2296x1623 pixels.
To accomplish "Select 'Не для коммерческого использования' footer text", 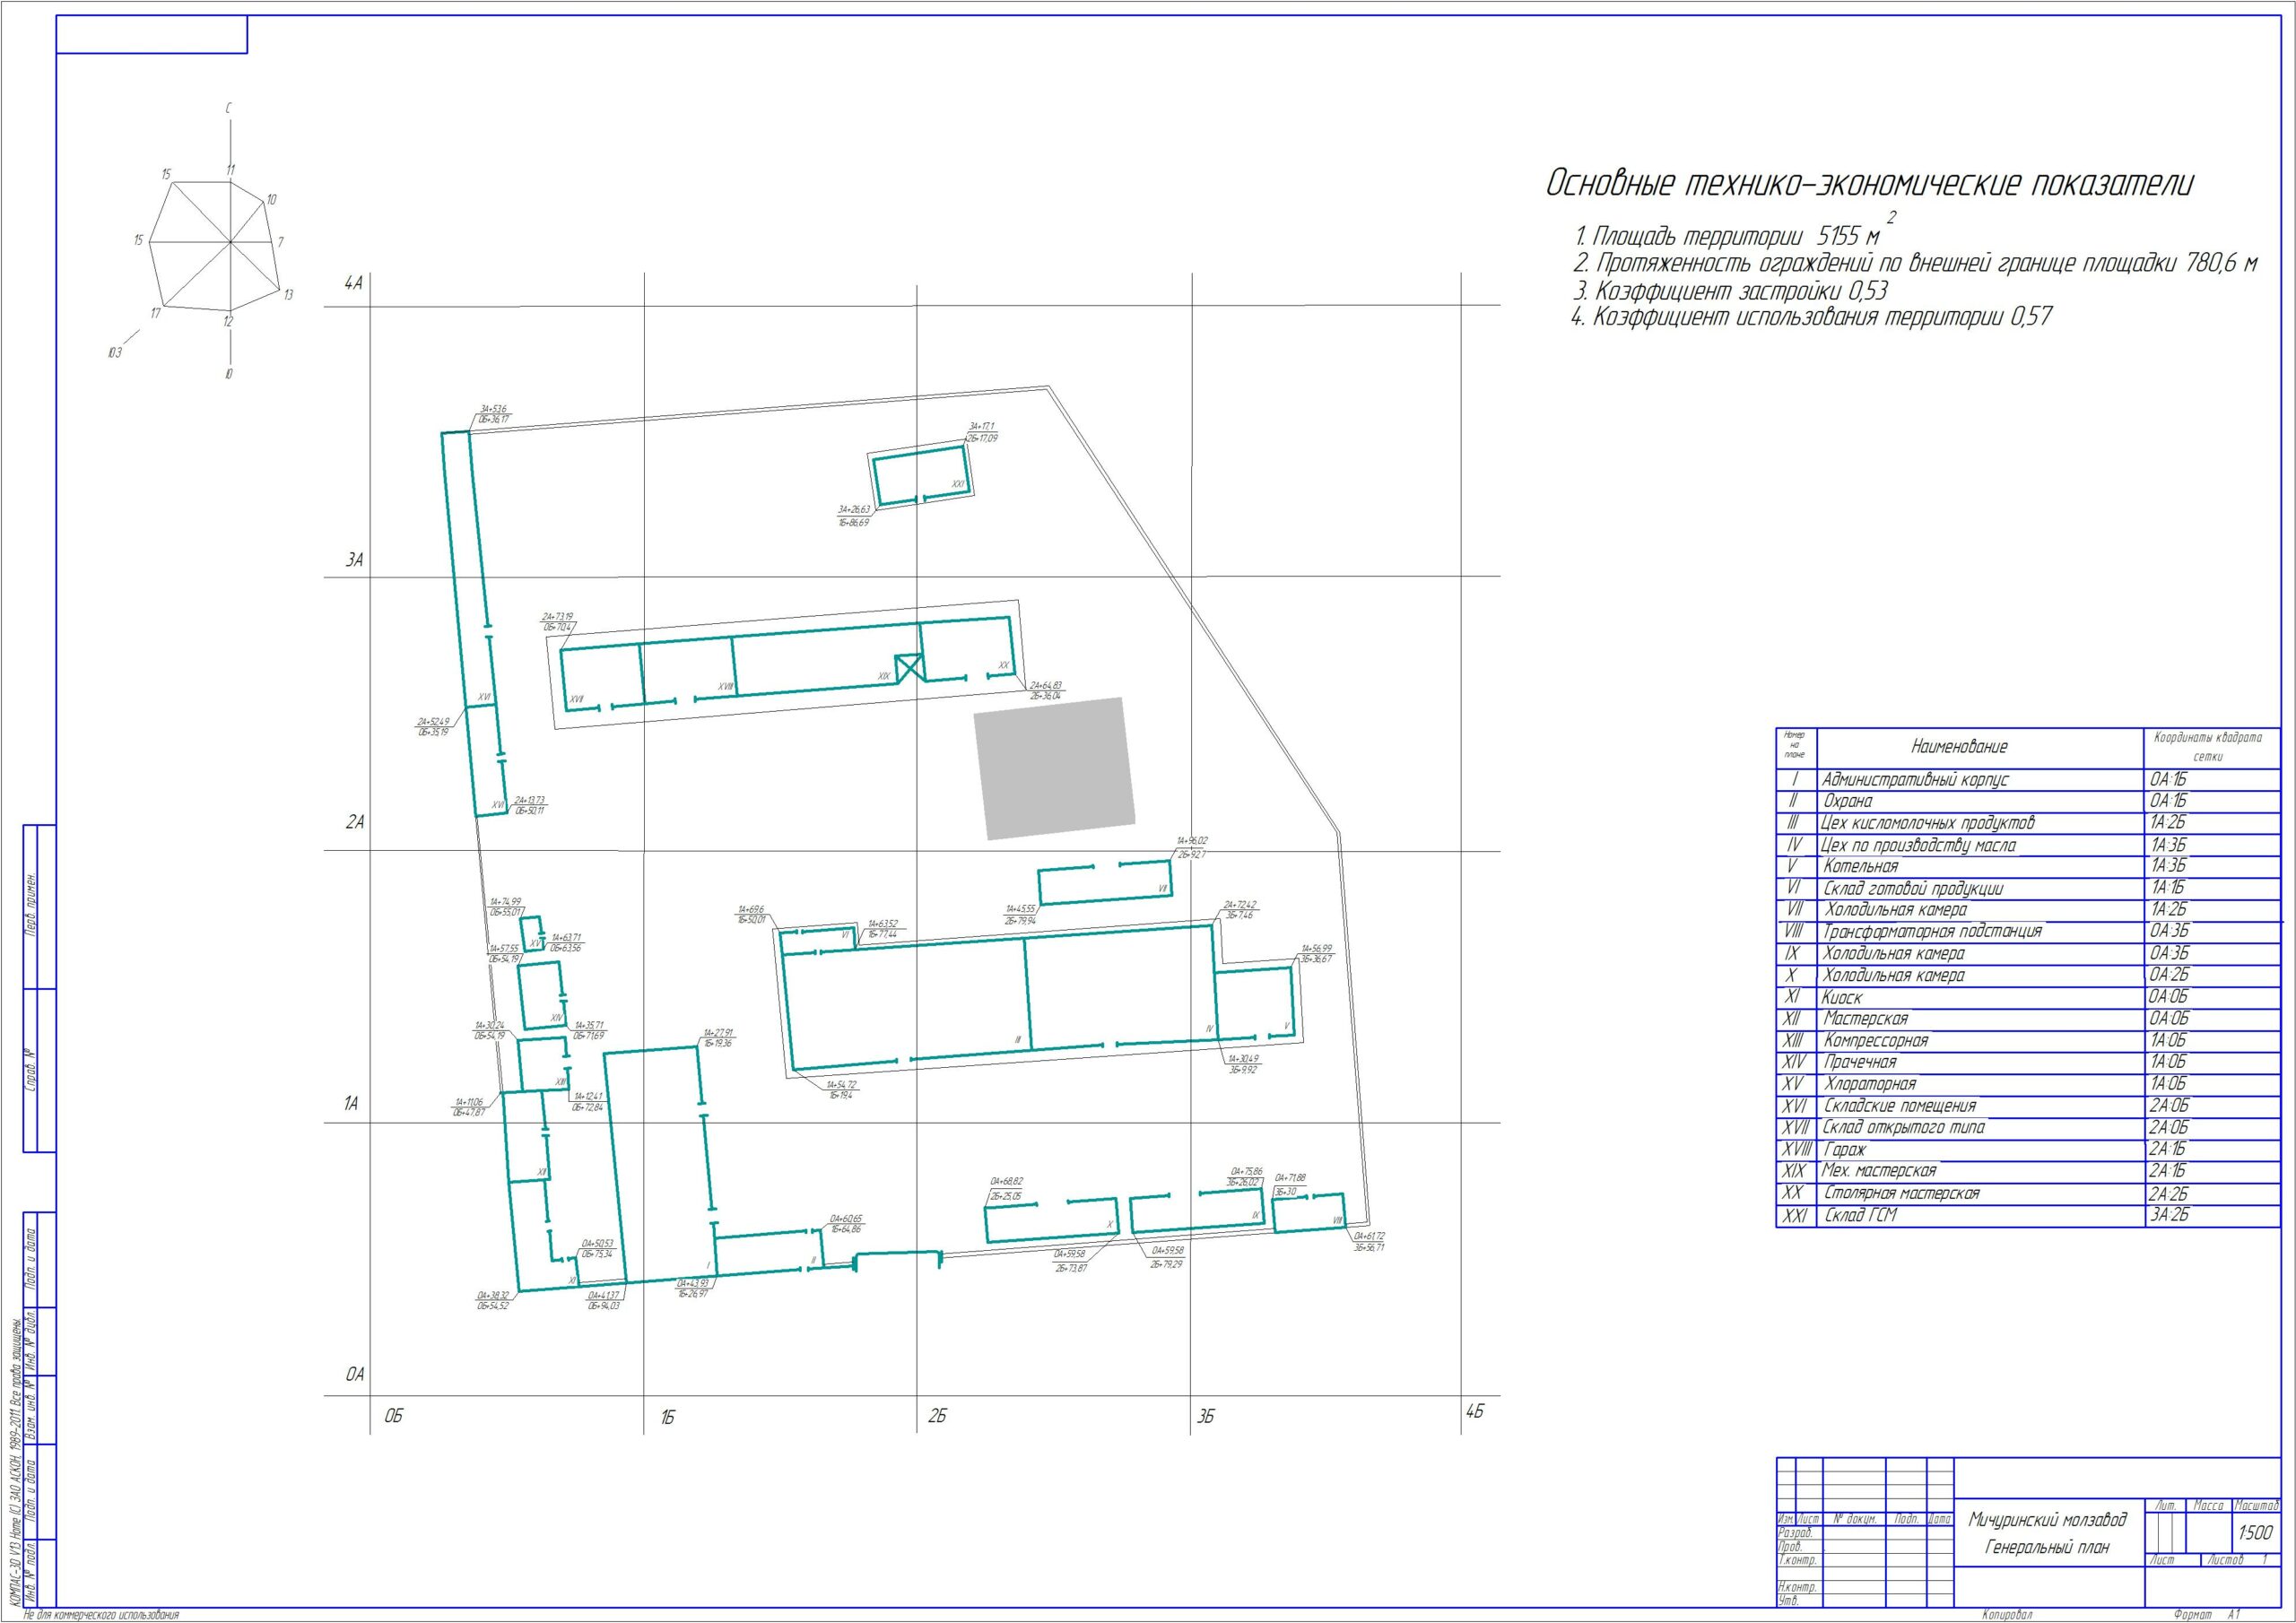I will [x=100, y=1614].
